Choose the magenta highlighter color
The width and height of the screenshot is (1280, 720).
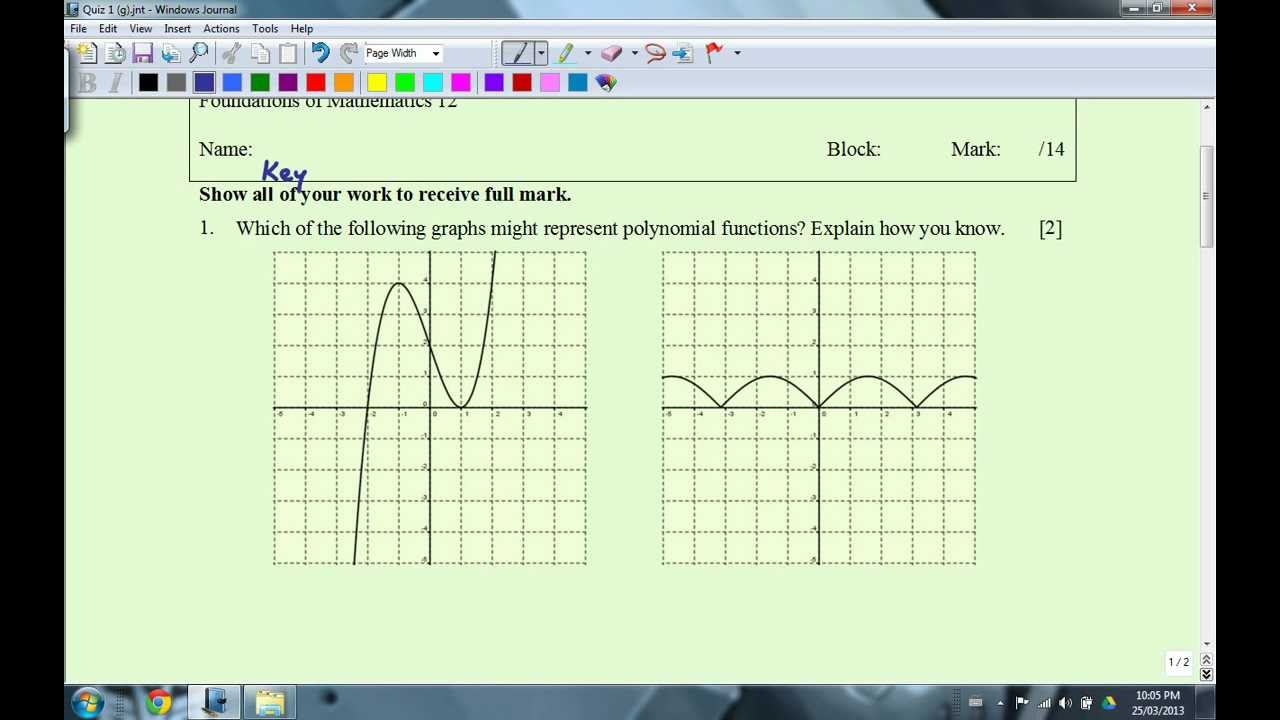point(461,83)
